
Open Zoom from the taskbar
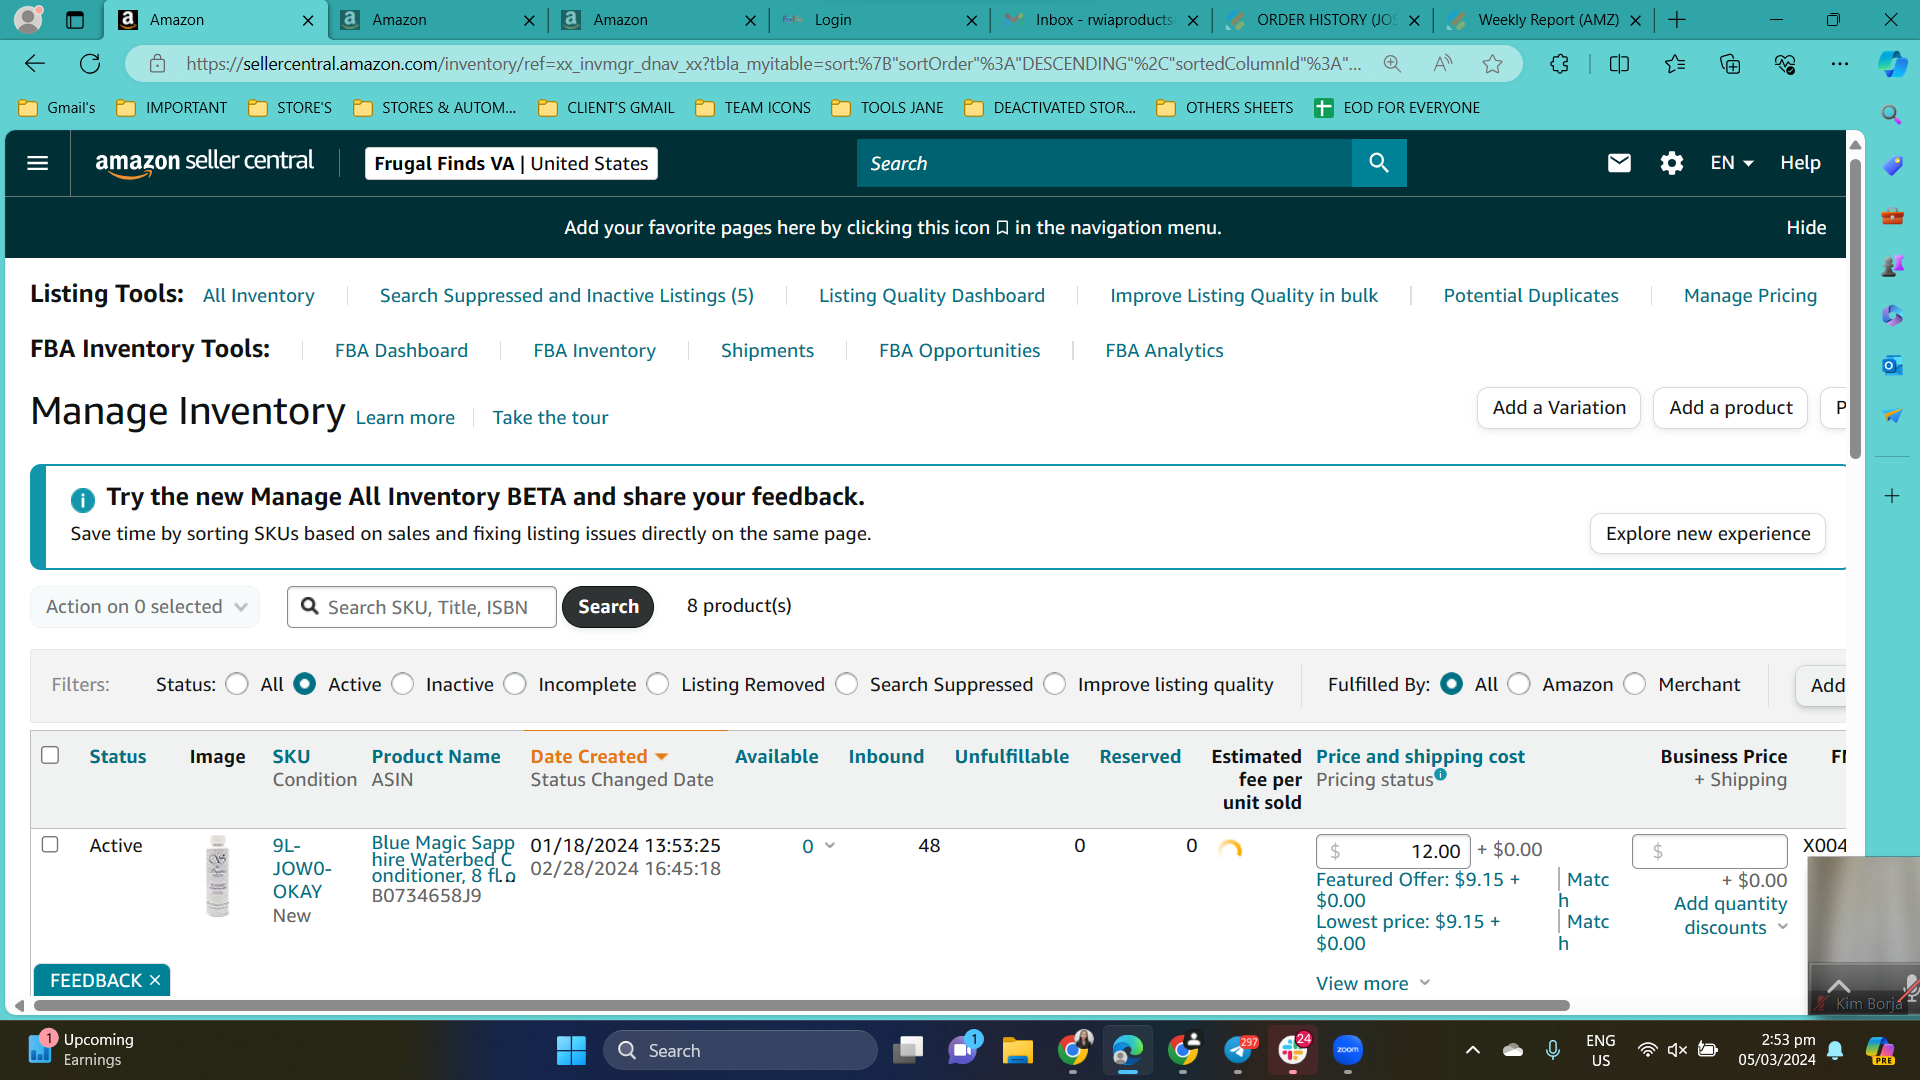click(x=1347, y=1050)
